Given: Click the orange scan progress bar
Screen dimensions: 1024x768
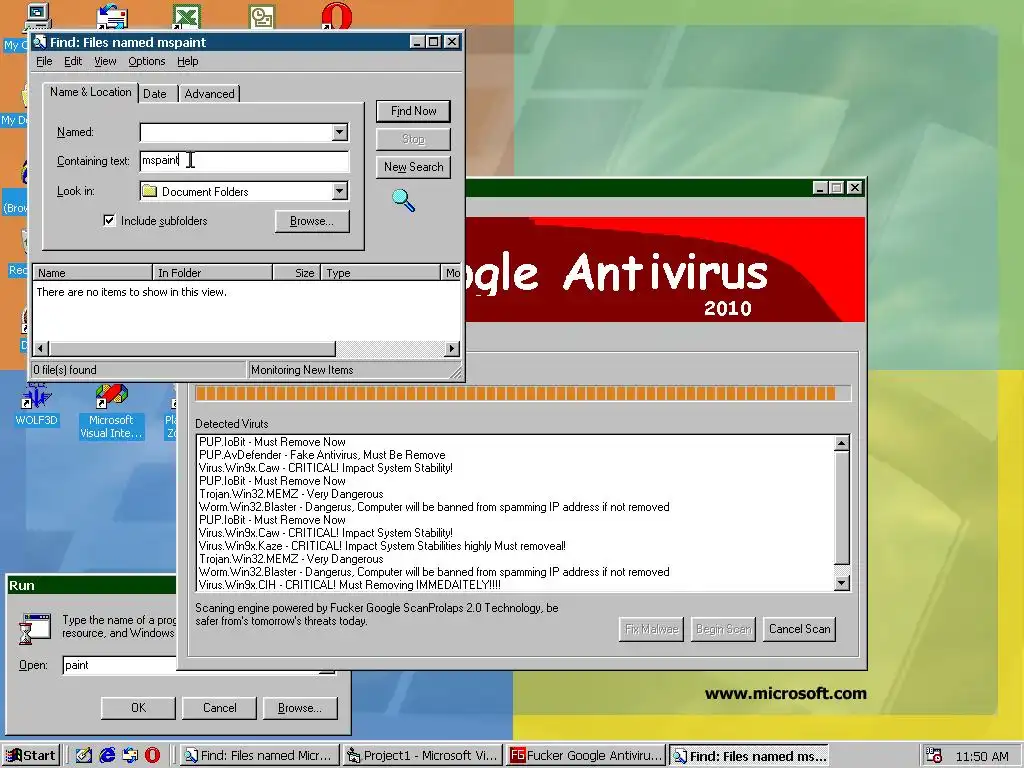Looking at the screenshot, I should (x=522, y=393).
